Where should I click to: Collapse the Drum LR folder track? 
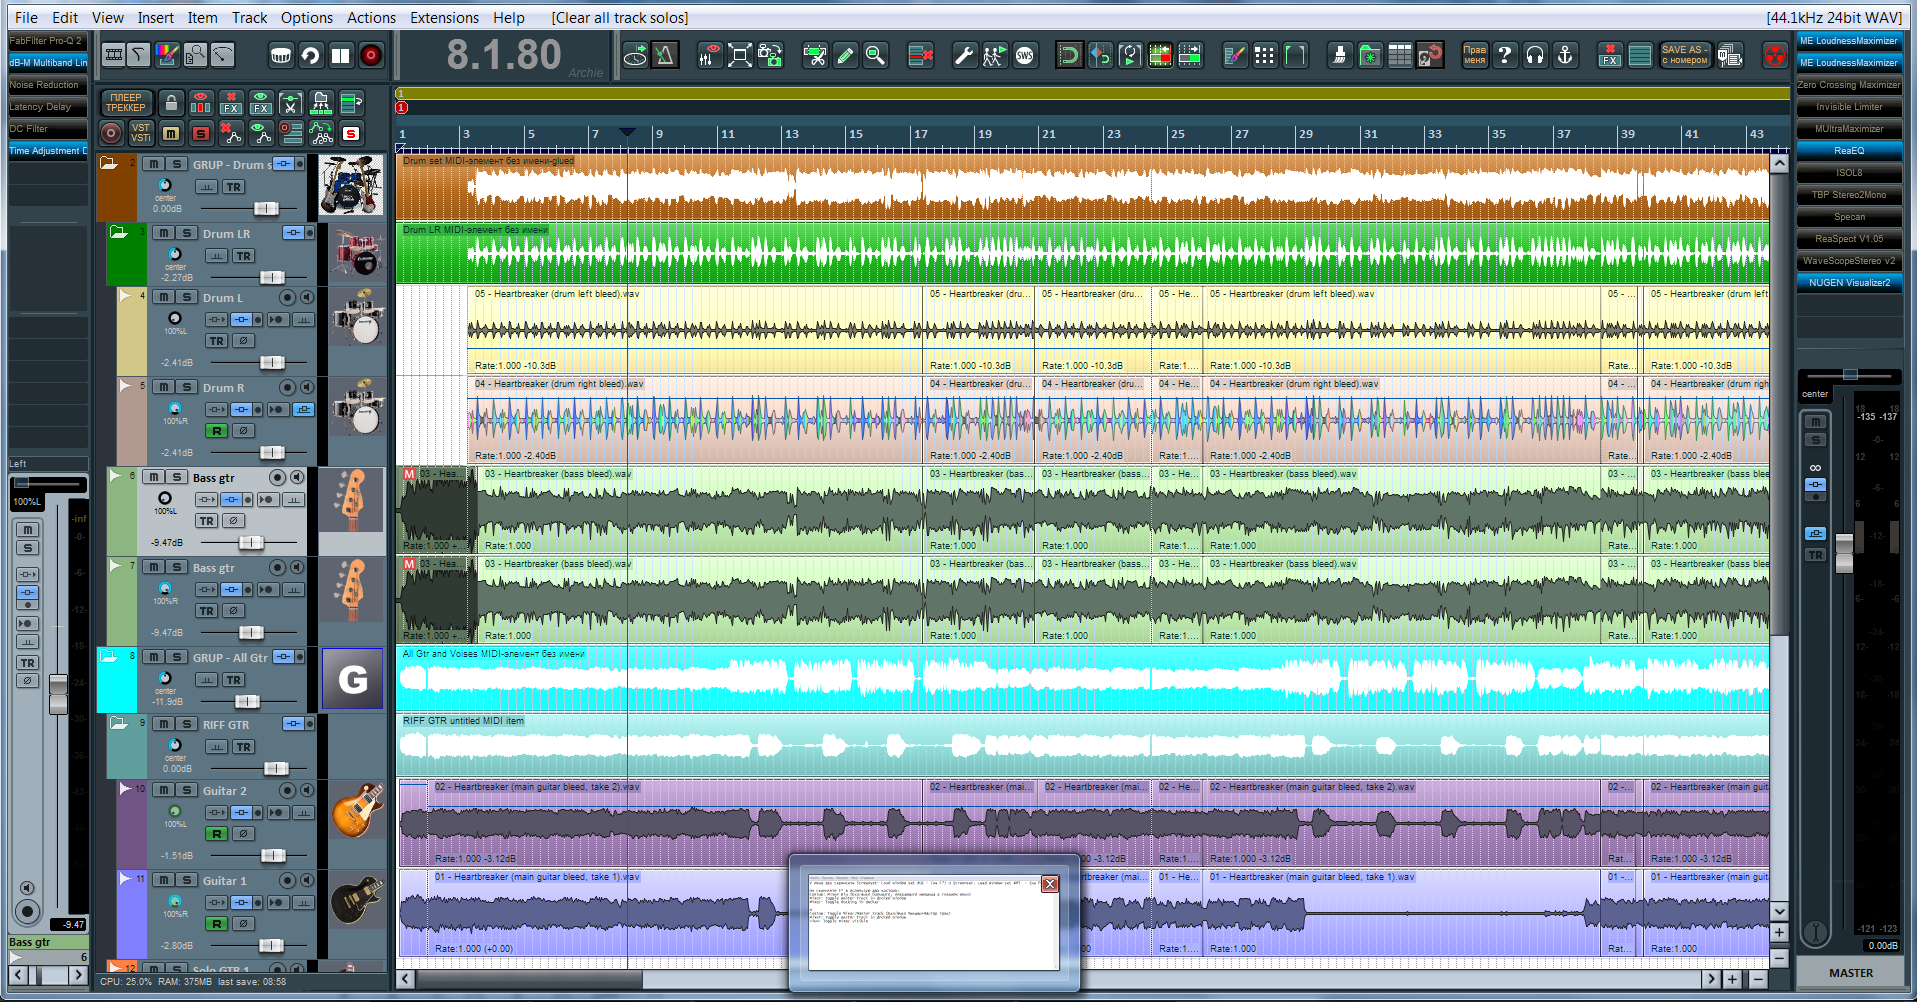tap(119, 232)
